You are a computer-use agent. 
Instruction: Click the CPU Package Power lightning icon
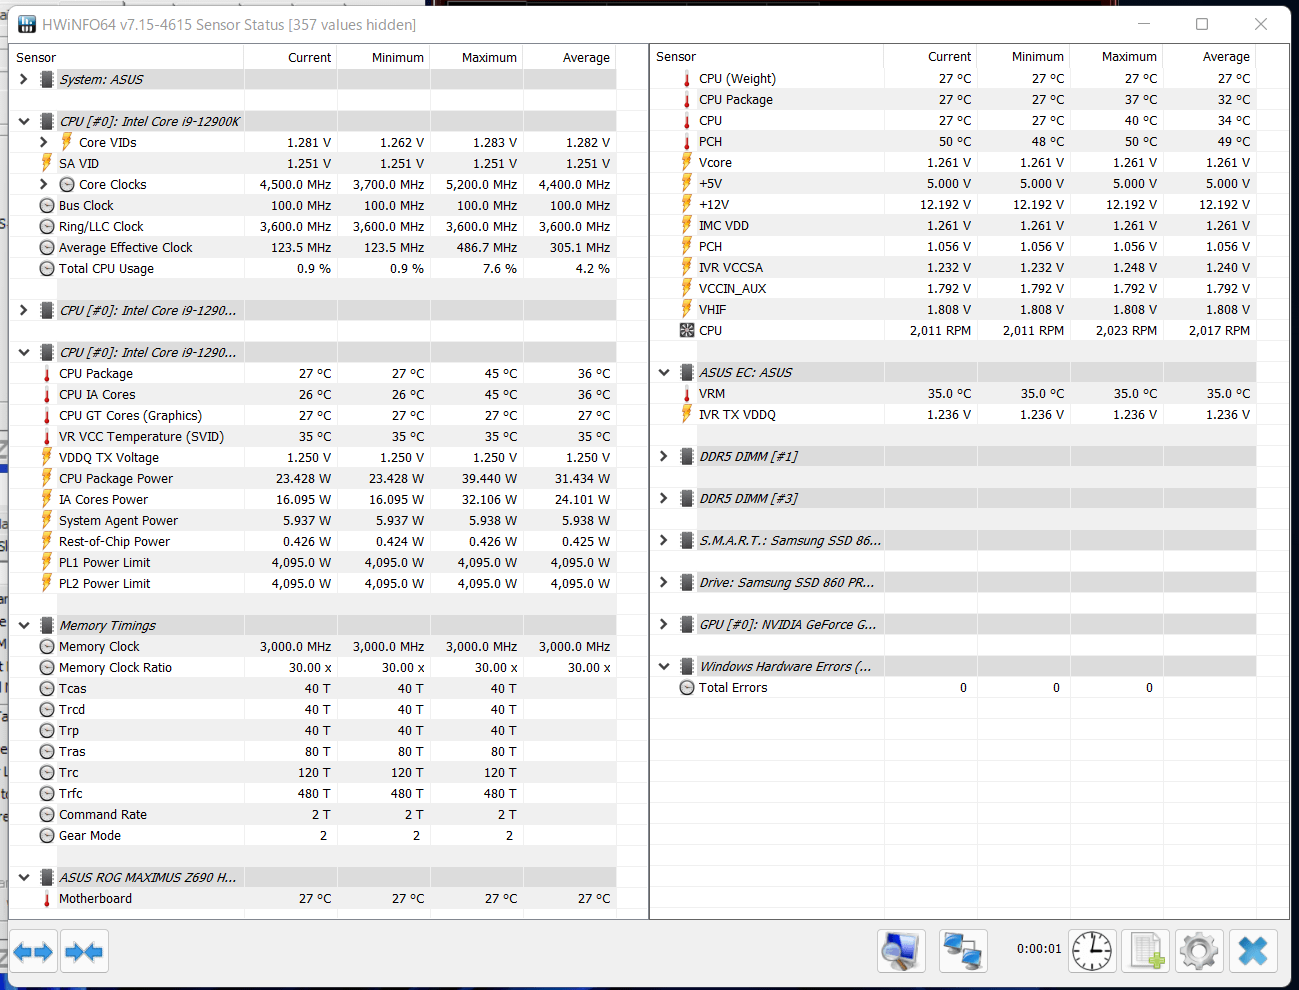point(46,478)
